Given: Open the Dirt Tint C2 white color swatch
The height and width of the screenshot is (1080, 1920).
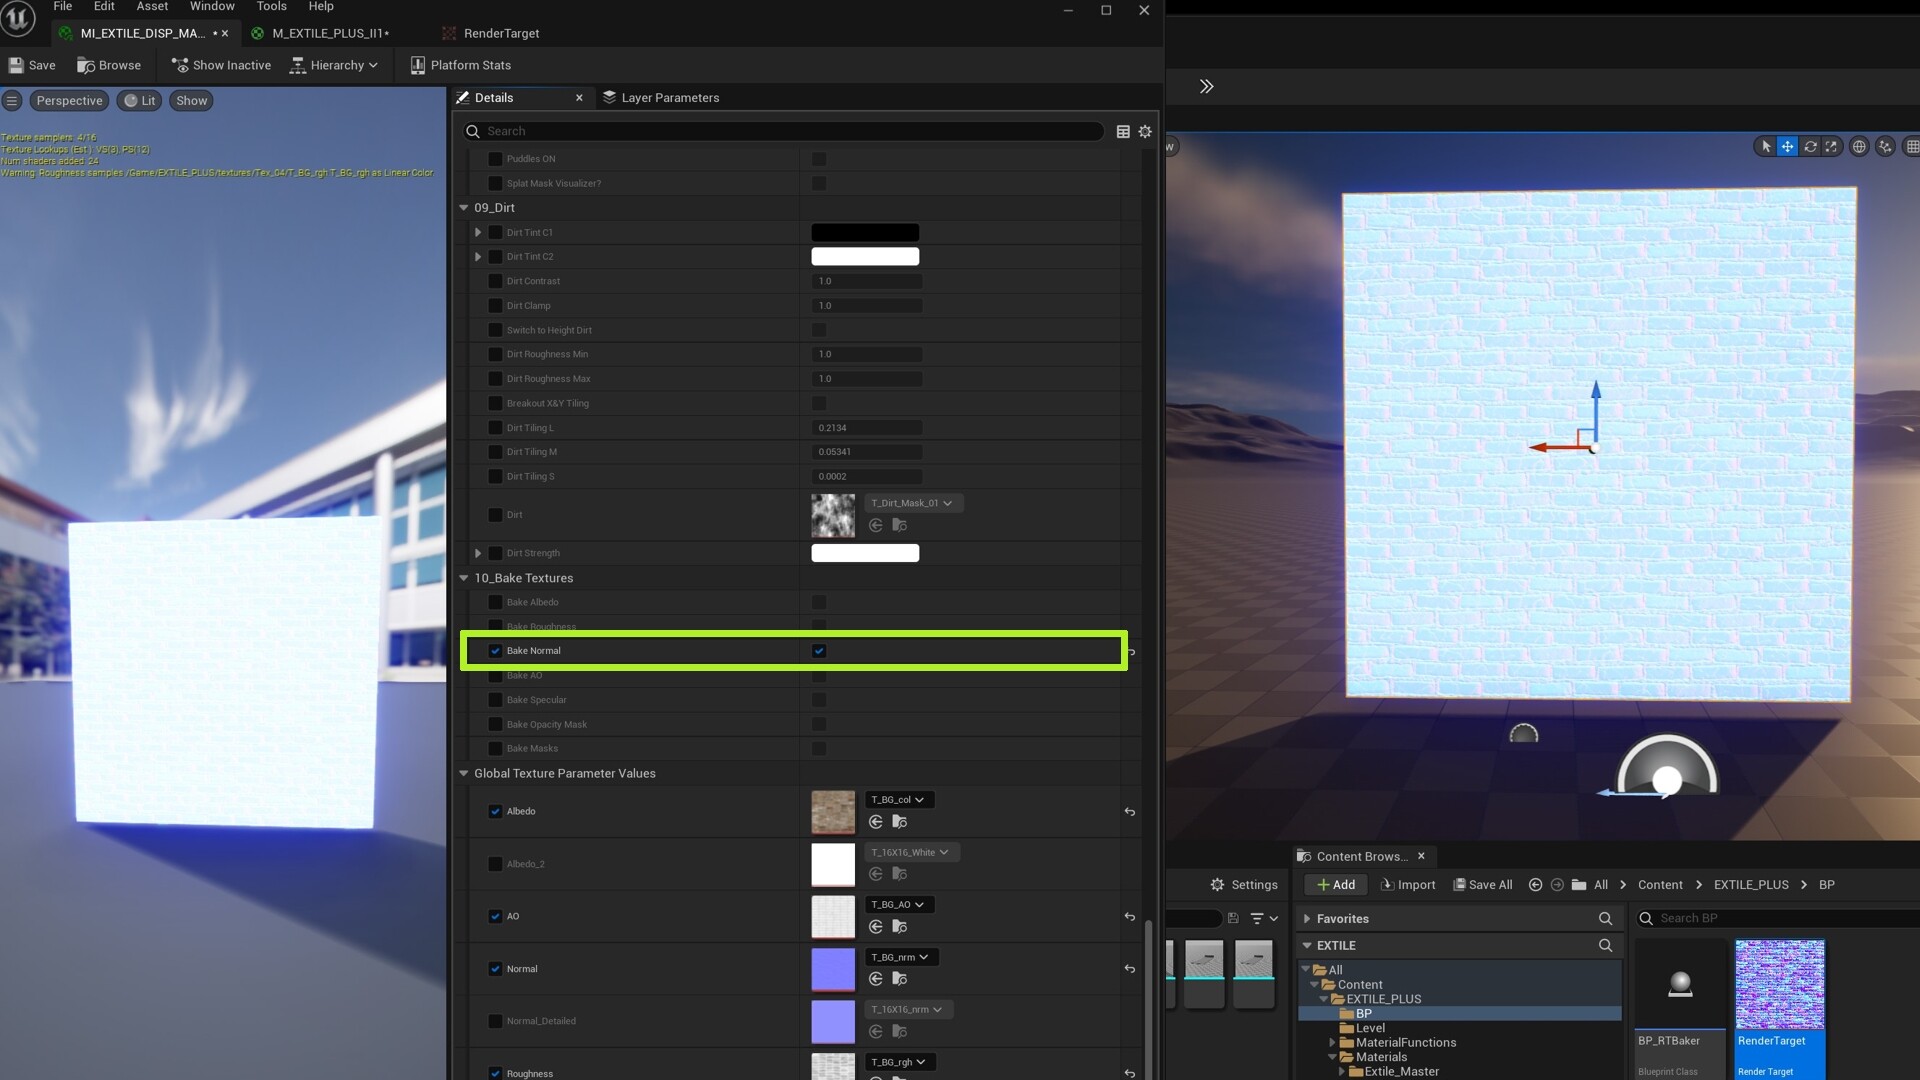Looking at the screenshot, I should tap(865, 257).
